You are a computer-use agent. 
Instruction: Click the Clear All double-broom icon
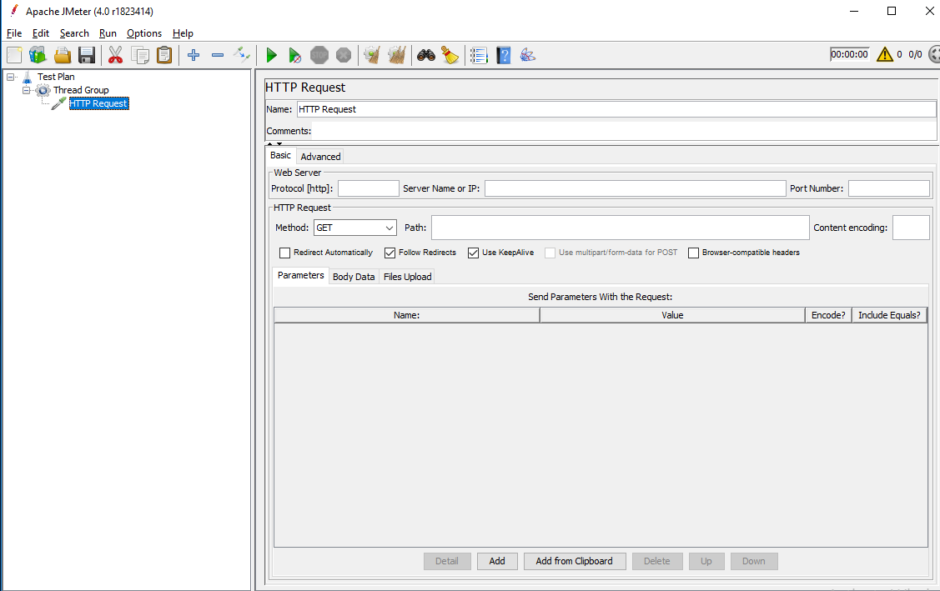click(x=396, y=55)
